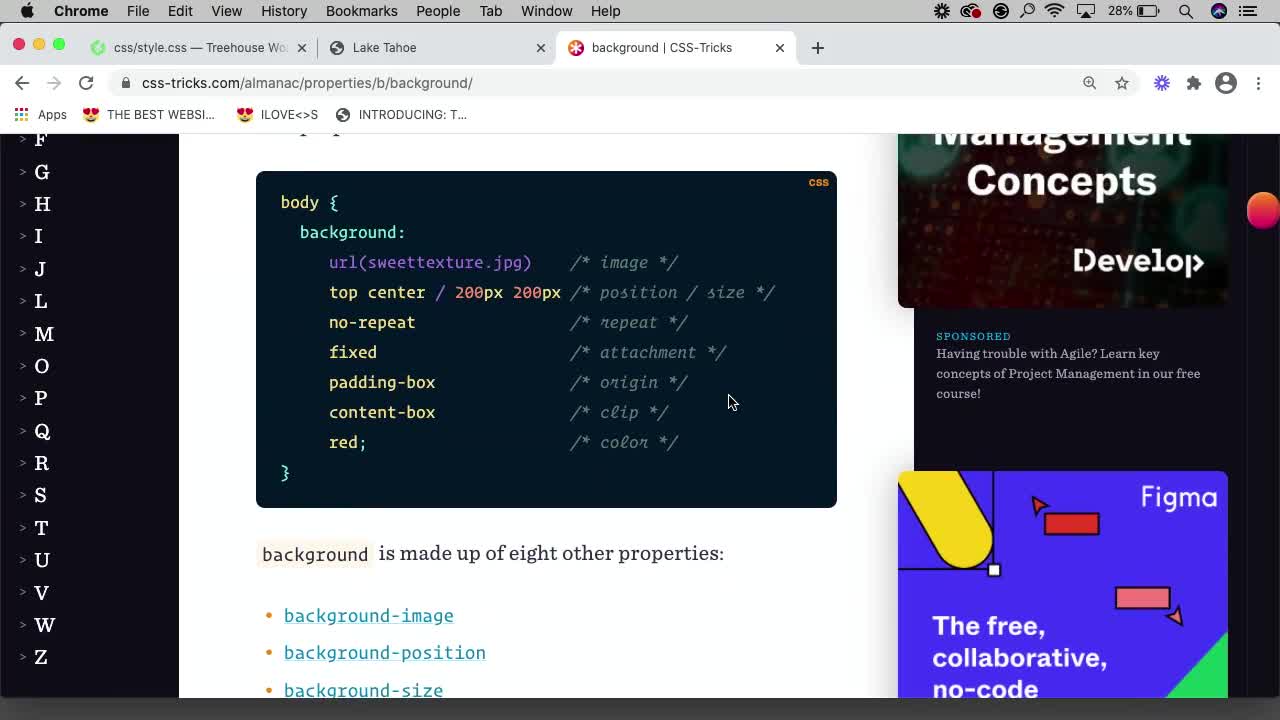Open the background-position property link

pyautogui.click(x=384, y=652)
